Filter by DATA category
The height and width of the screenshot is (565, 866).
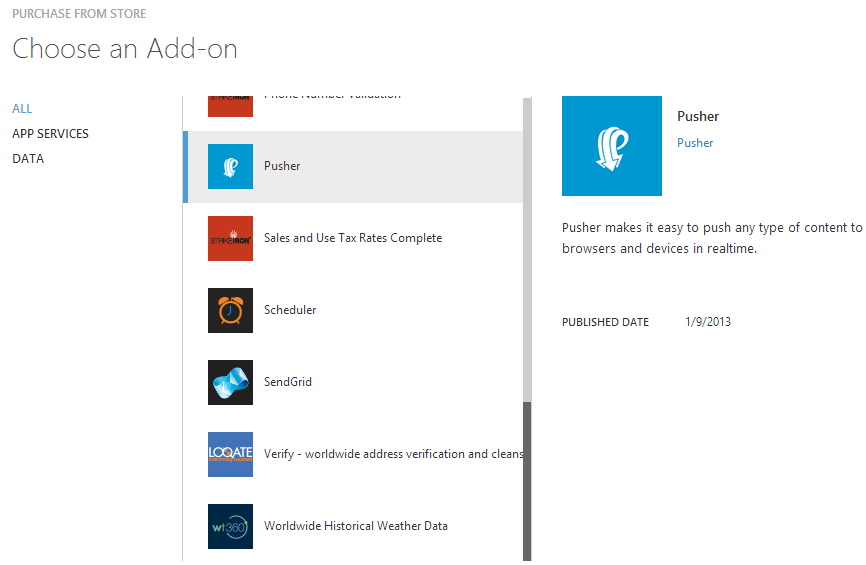click(x=28, y=159)
